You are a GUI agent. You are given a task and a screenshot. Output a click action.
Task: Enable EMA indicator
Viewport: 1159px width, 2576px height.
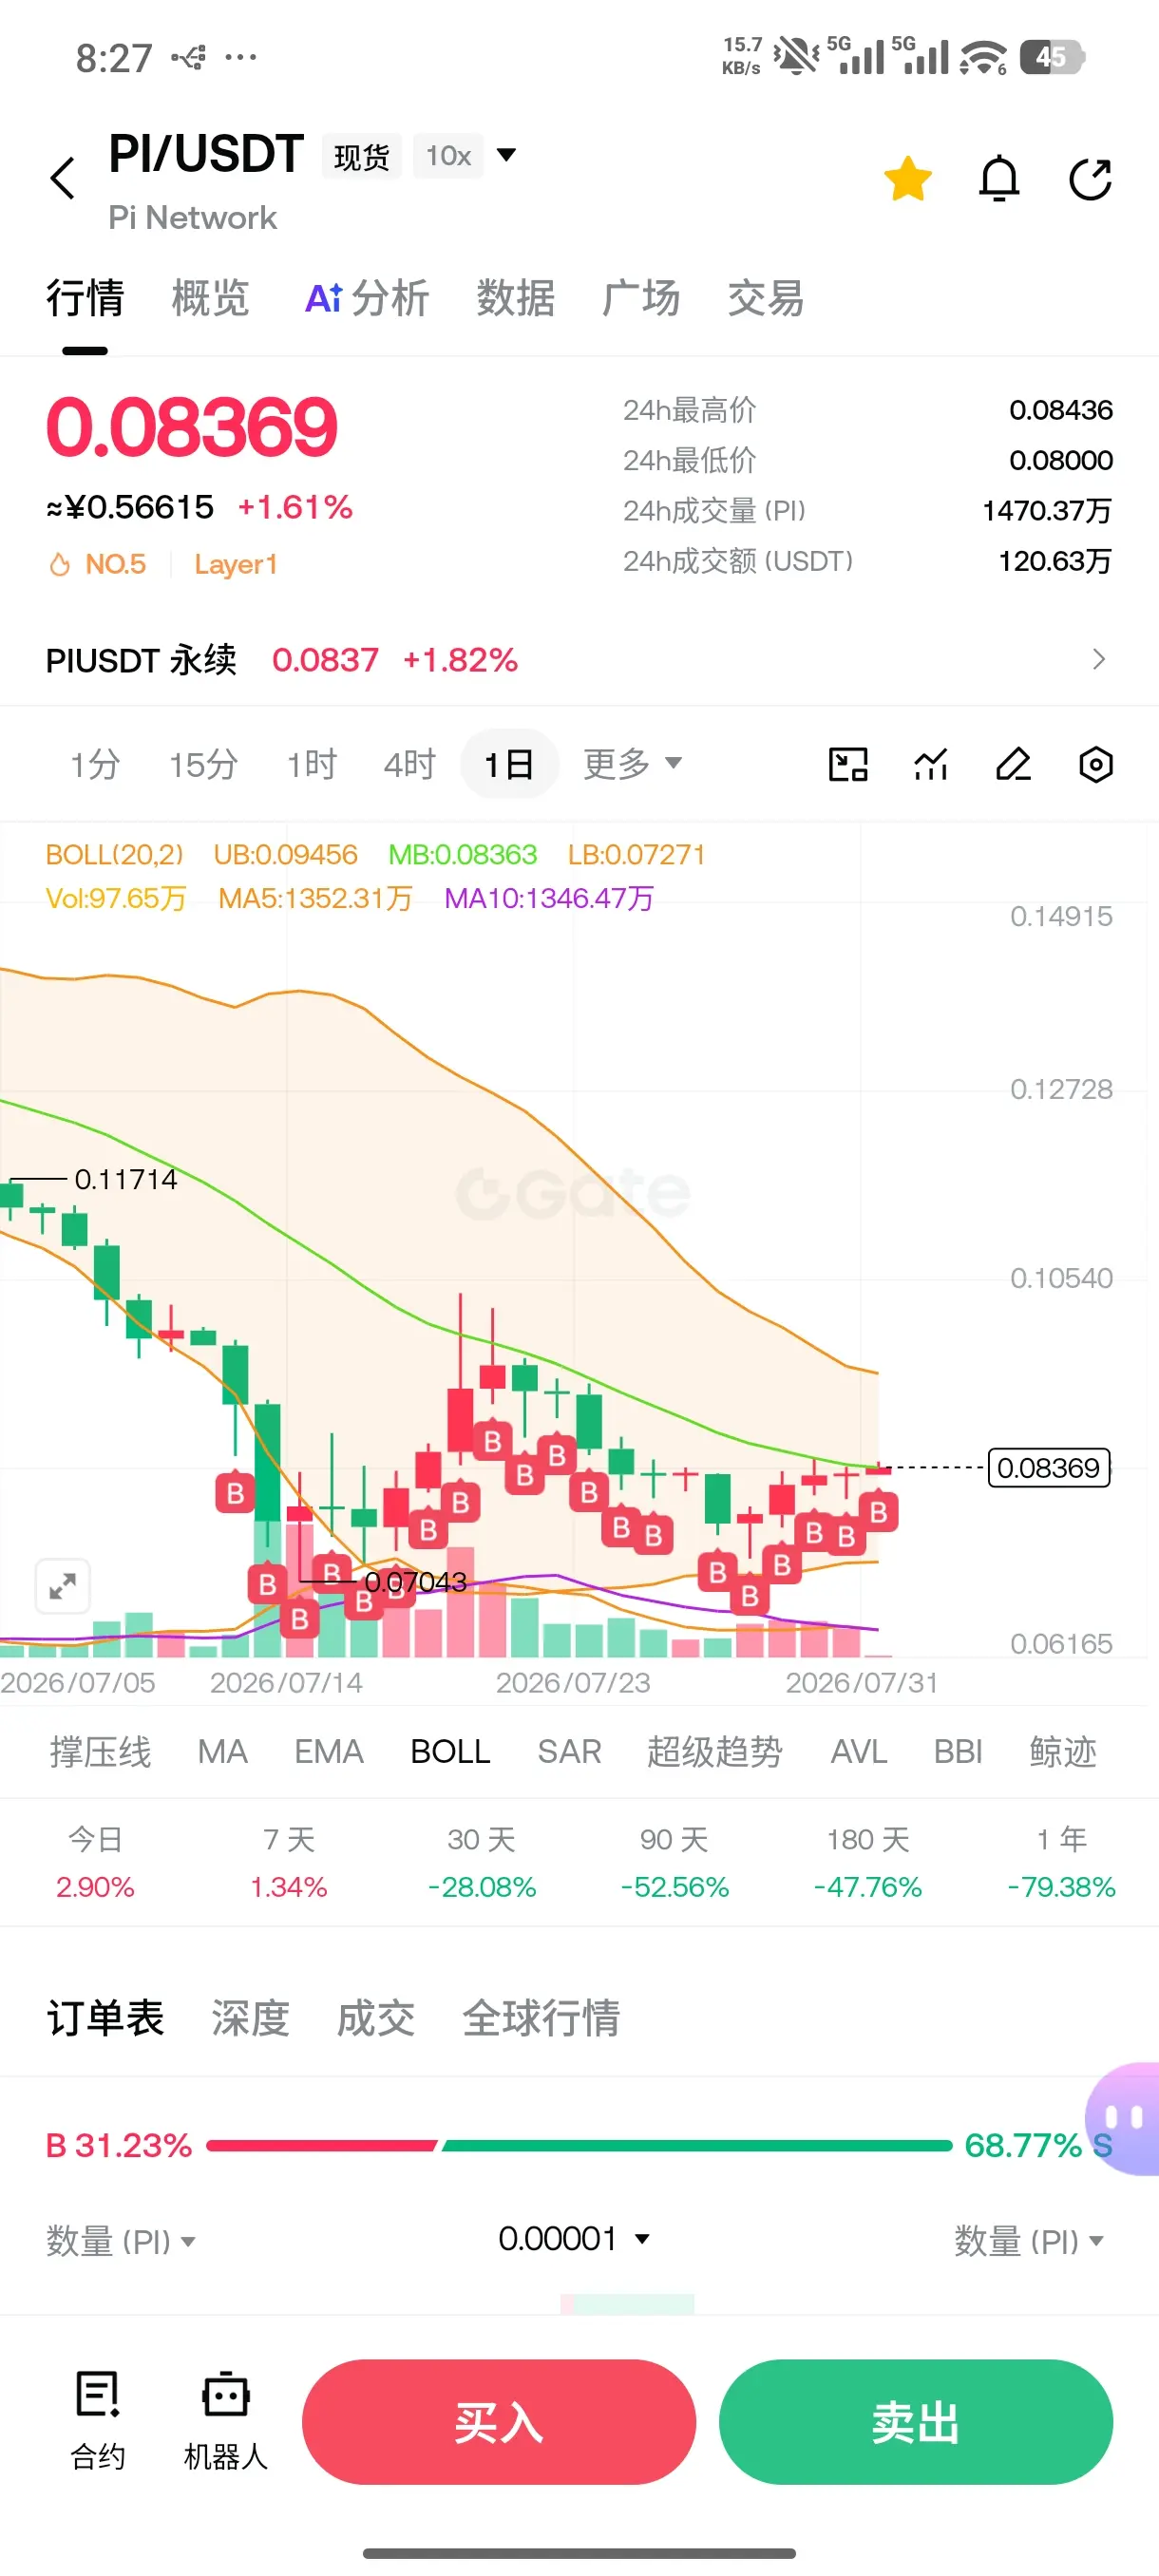click(329, 1752)
